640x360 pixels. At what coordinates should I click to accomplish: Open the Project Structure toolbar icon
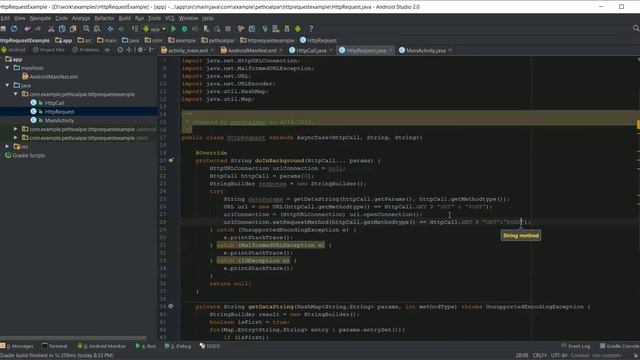click(252, 29)
